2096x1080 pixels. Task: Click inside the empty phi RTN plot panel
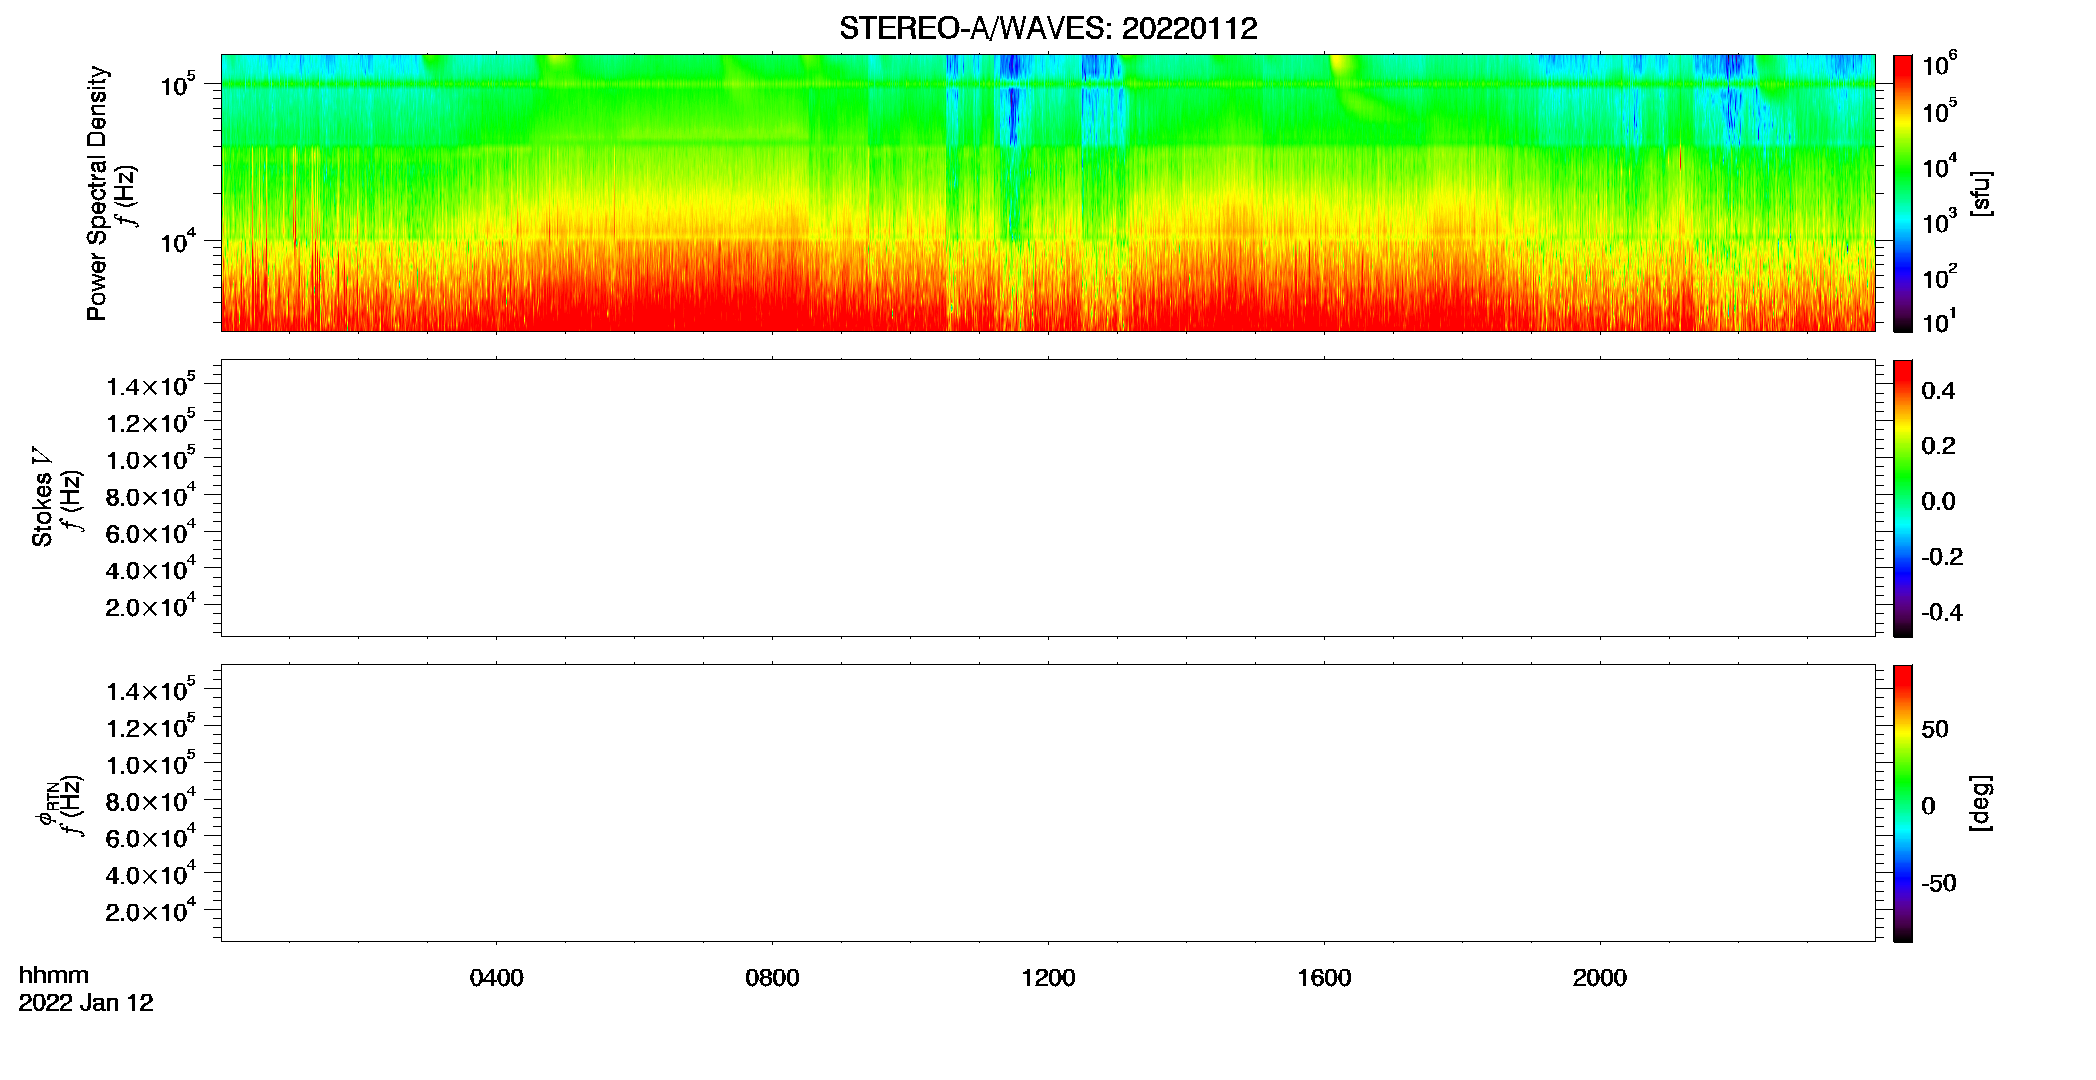(x=1048, y=803)
